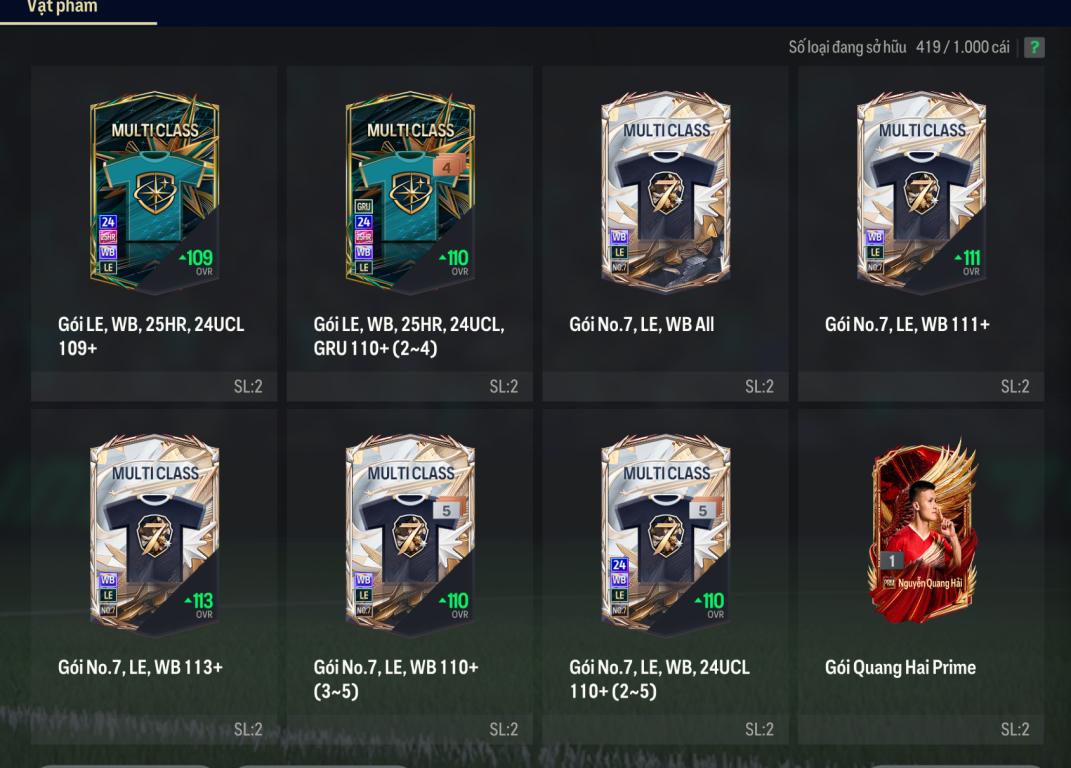Open the 109+ OVR Multi Class pack card
The width and height of the screenshot is (1071, 768).
[x=154, y=191]
